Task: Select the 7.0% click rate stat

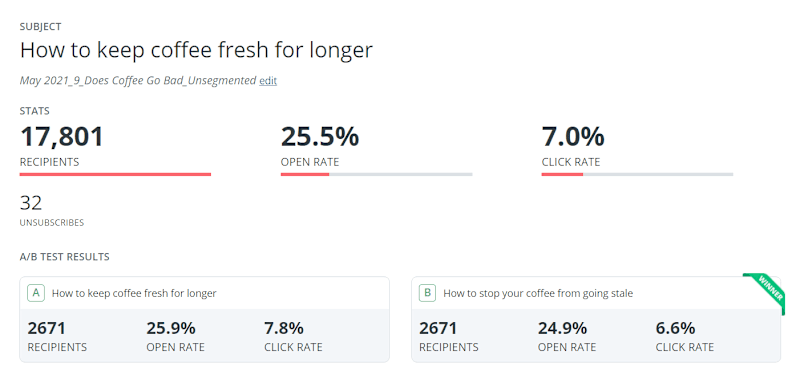Action: (573, 137)
